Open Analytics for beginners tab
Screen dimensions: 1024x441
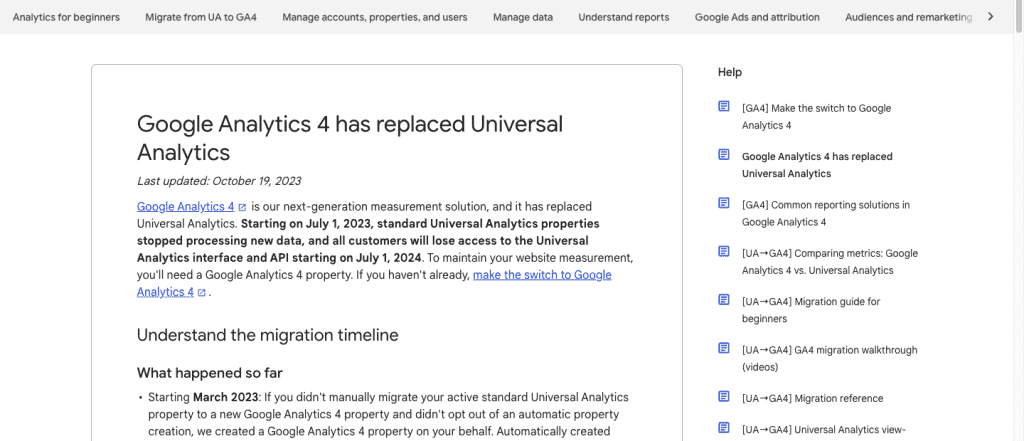(66, 17)
